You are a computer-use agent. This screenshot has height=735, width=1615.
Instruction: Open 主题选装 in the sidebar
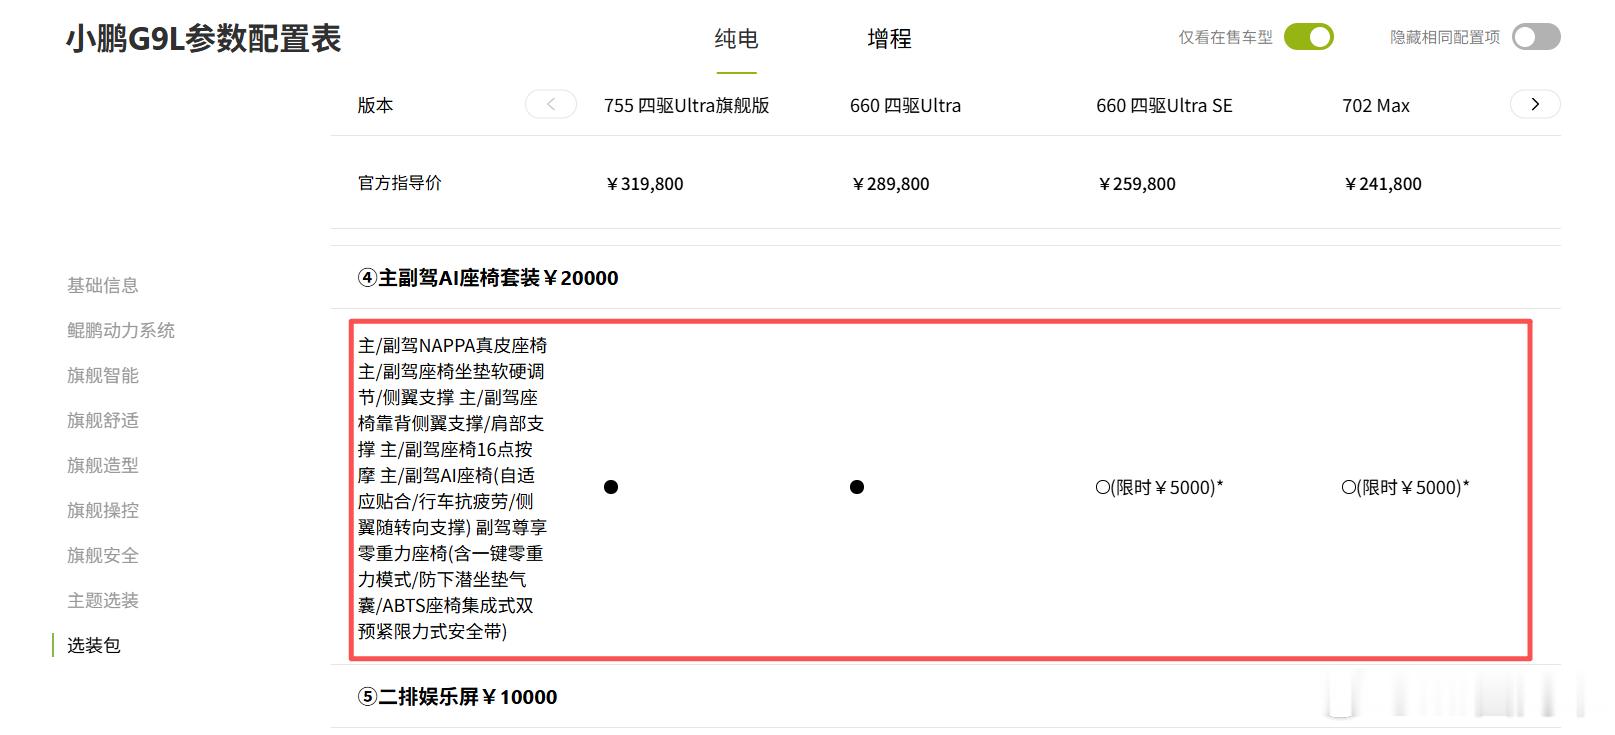click(103, 600)
